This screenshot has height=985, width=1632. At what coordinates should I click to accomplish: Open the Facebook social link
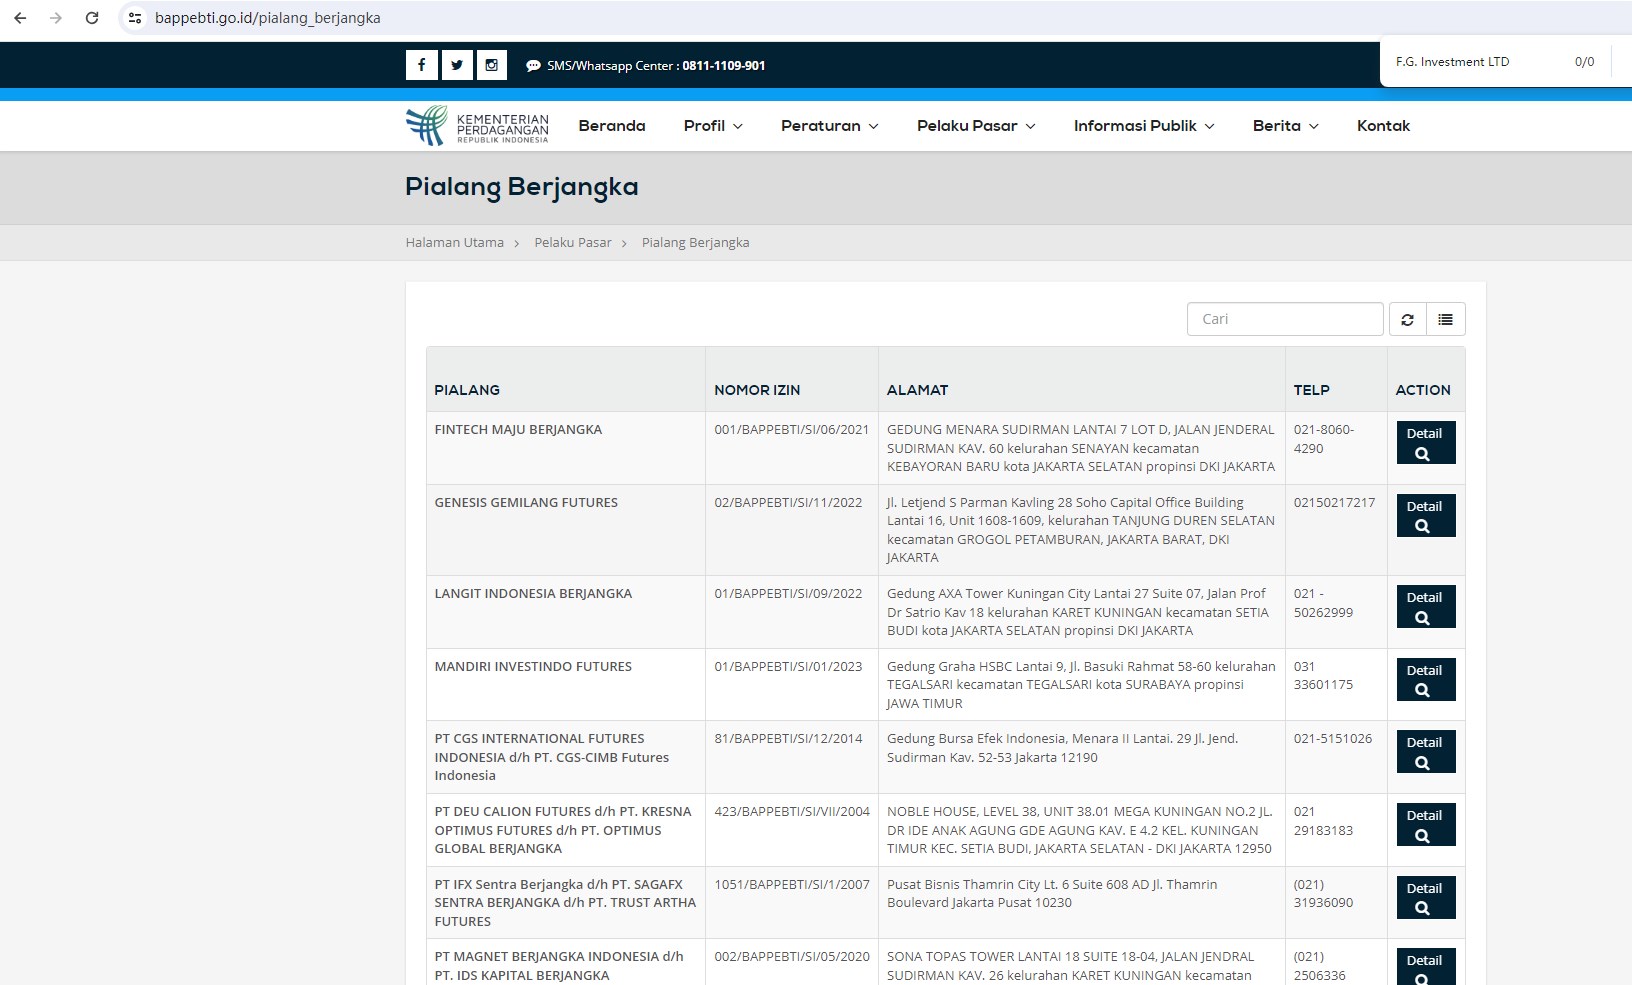point(421,65)
